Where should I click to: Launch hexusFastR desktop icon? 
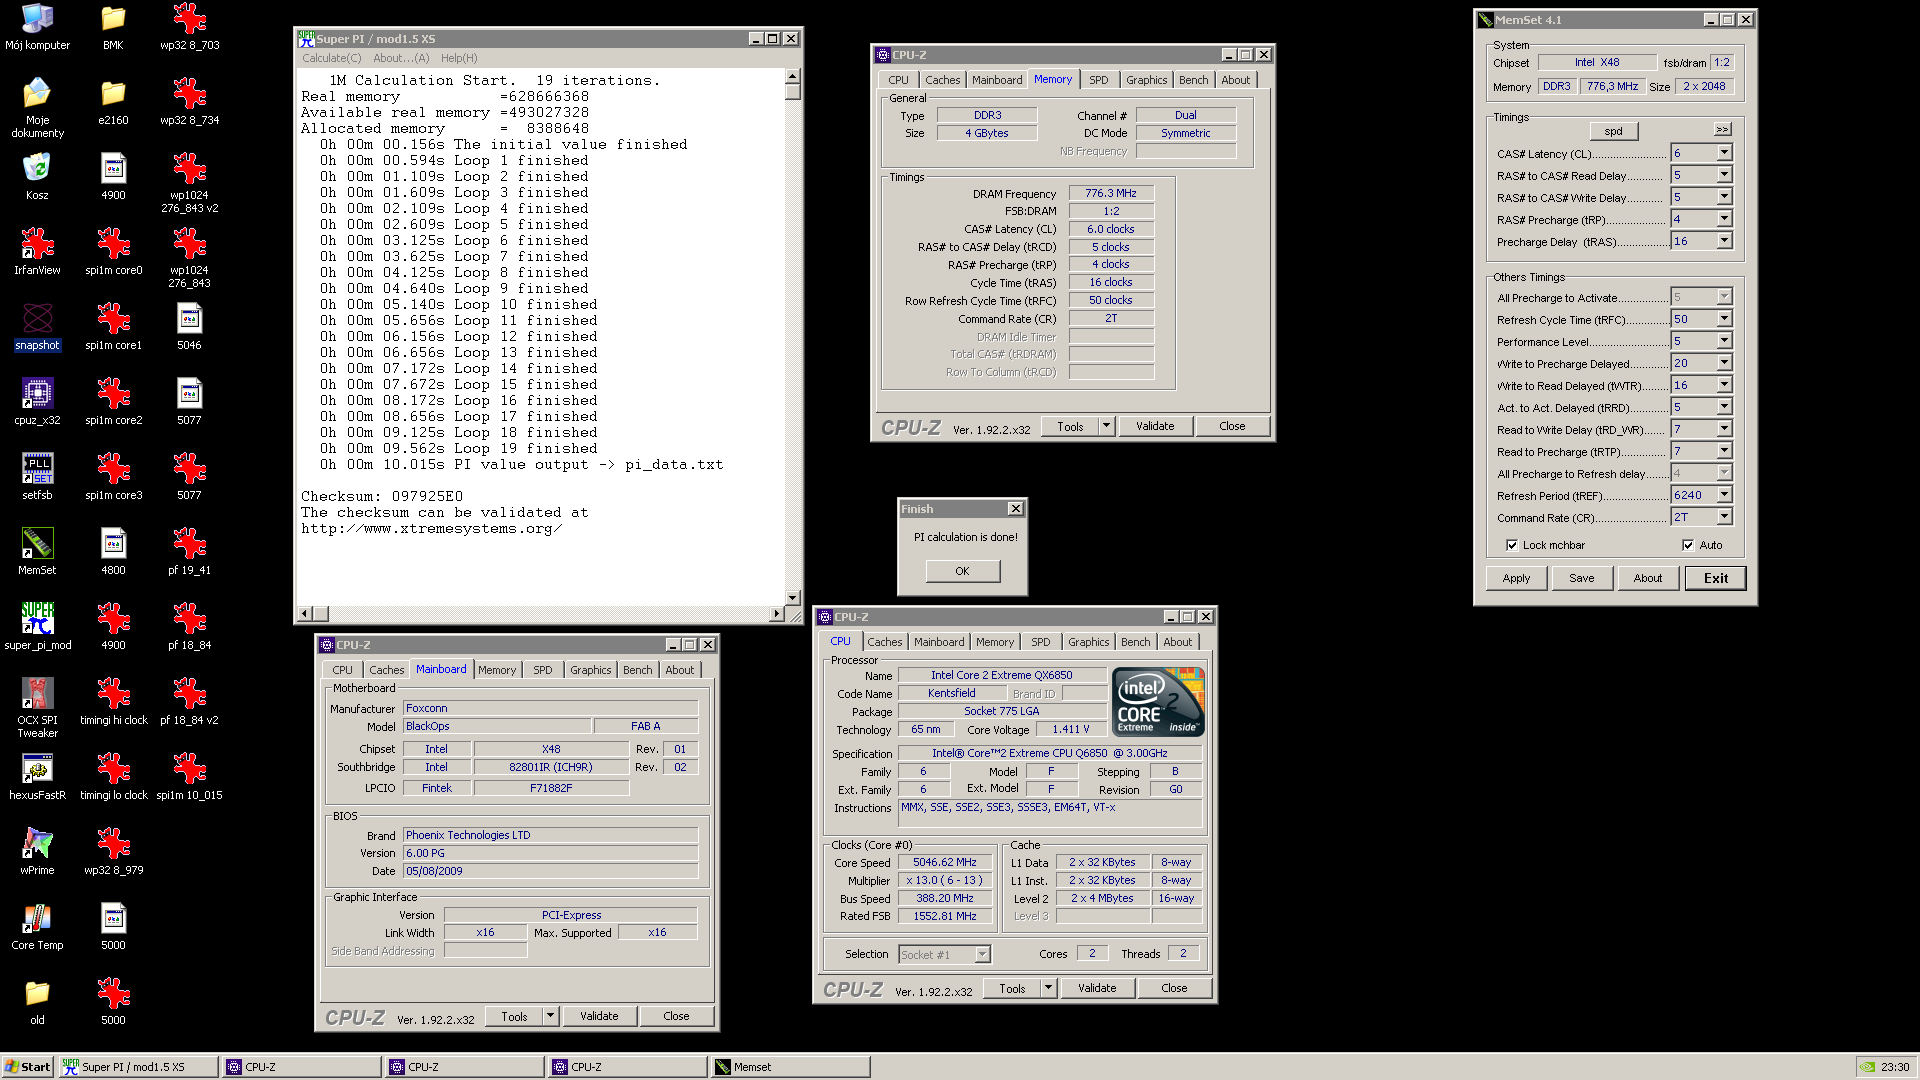tap(37, 776)
